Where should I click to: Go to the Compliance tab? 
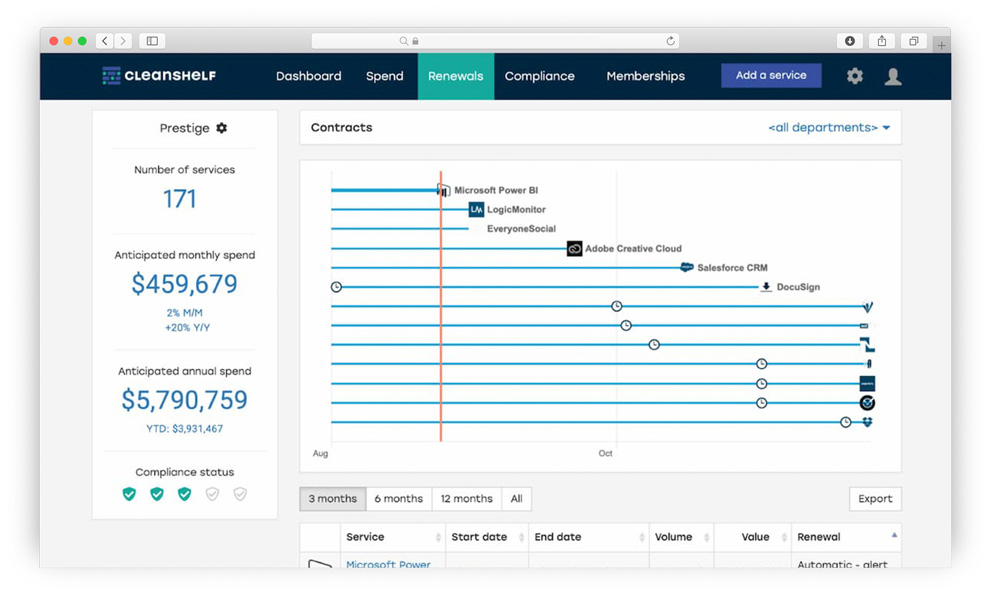(540, 76)
